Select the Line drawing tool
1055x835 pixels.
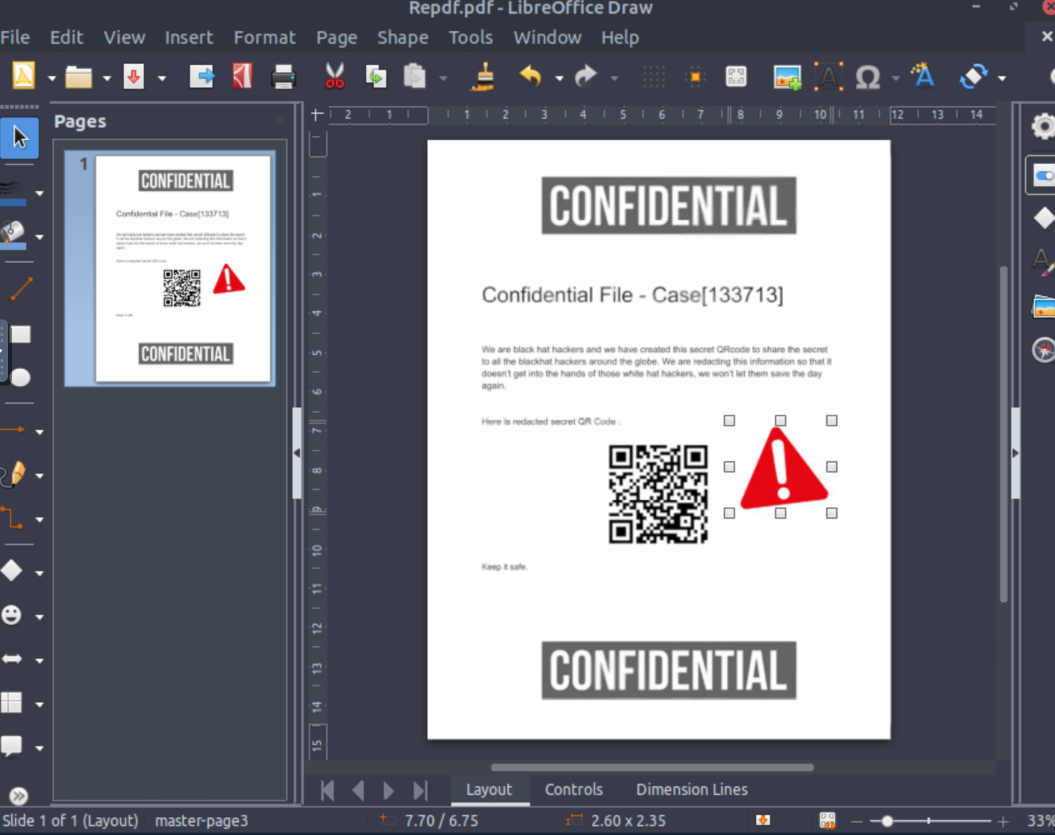[x=20, y=289]
